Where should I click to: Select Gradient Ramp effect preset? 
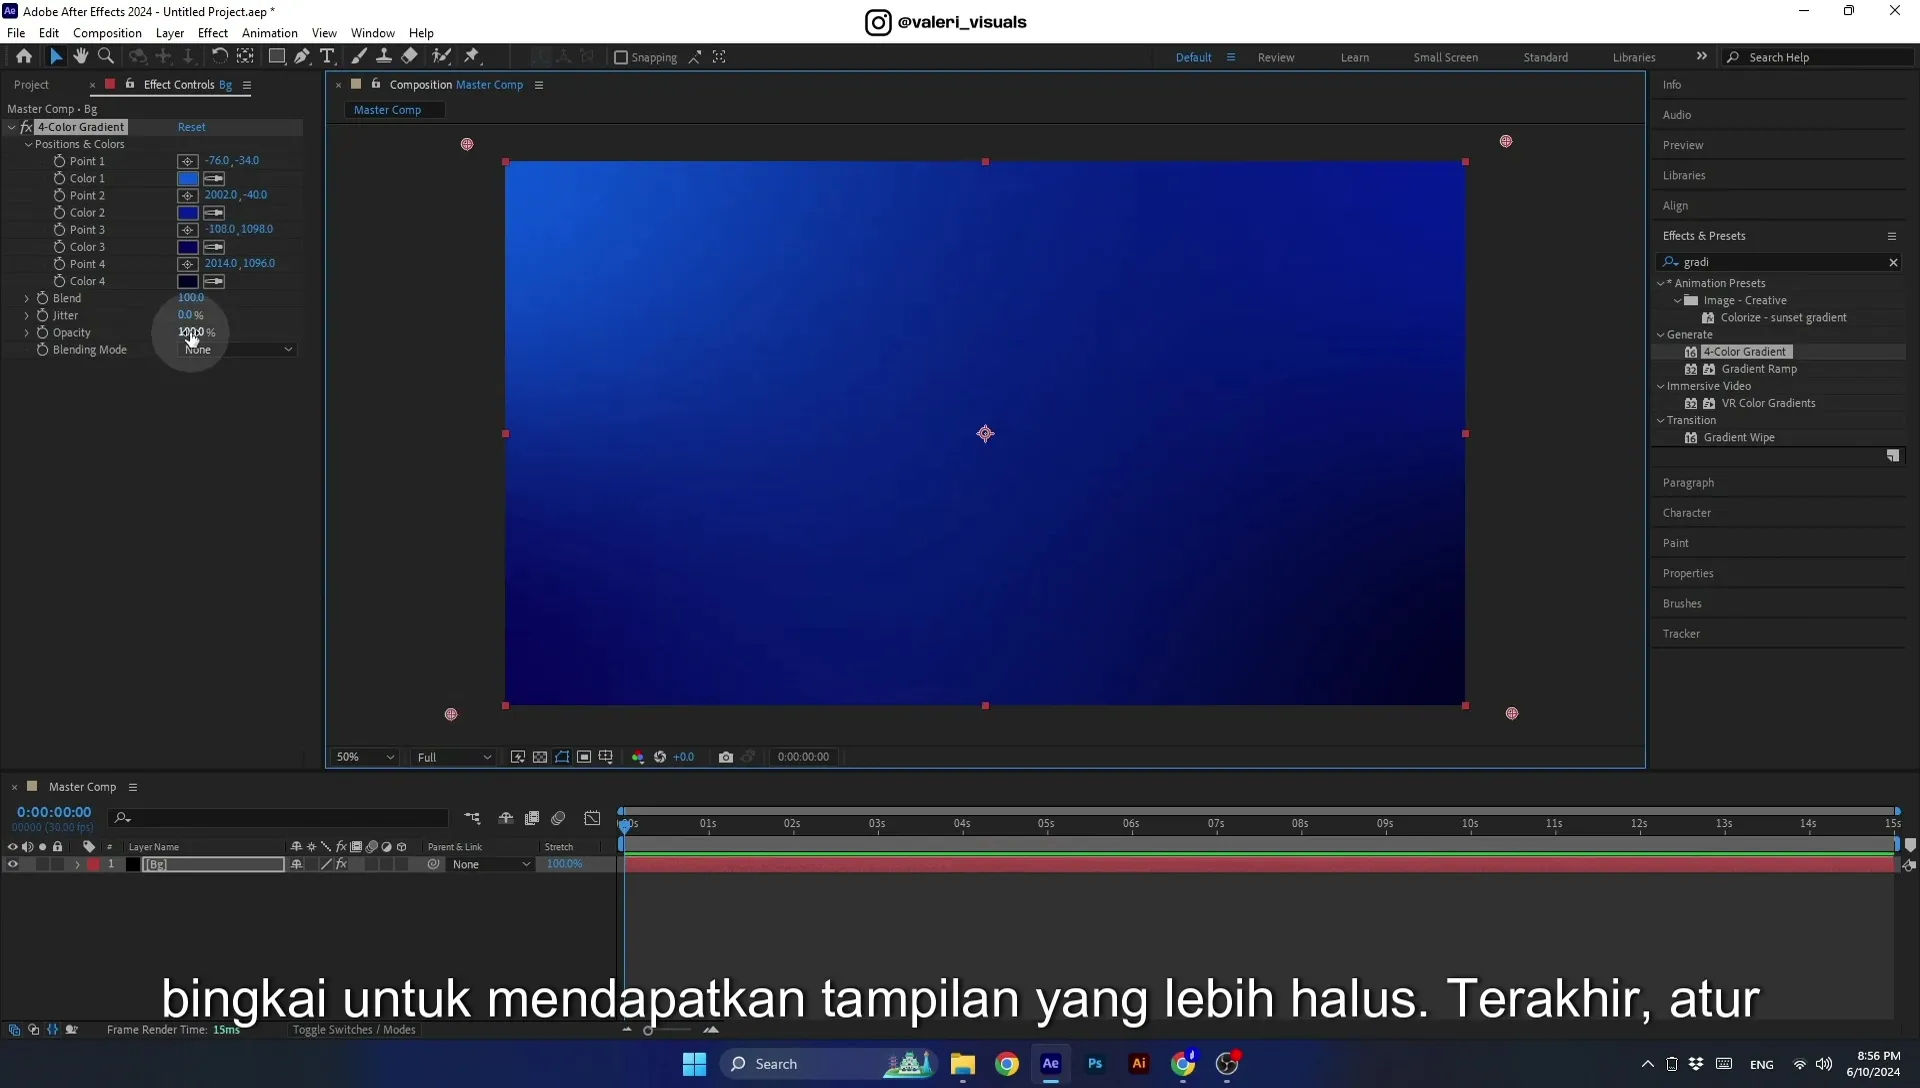pyautogui.click(x=1759, y=369)
